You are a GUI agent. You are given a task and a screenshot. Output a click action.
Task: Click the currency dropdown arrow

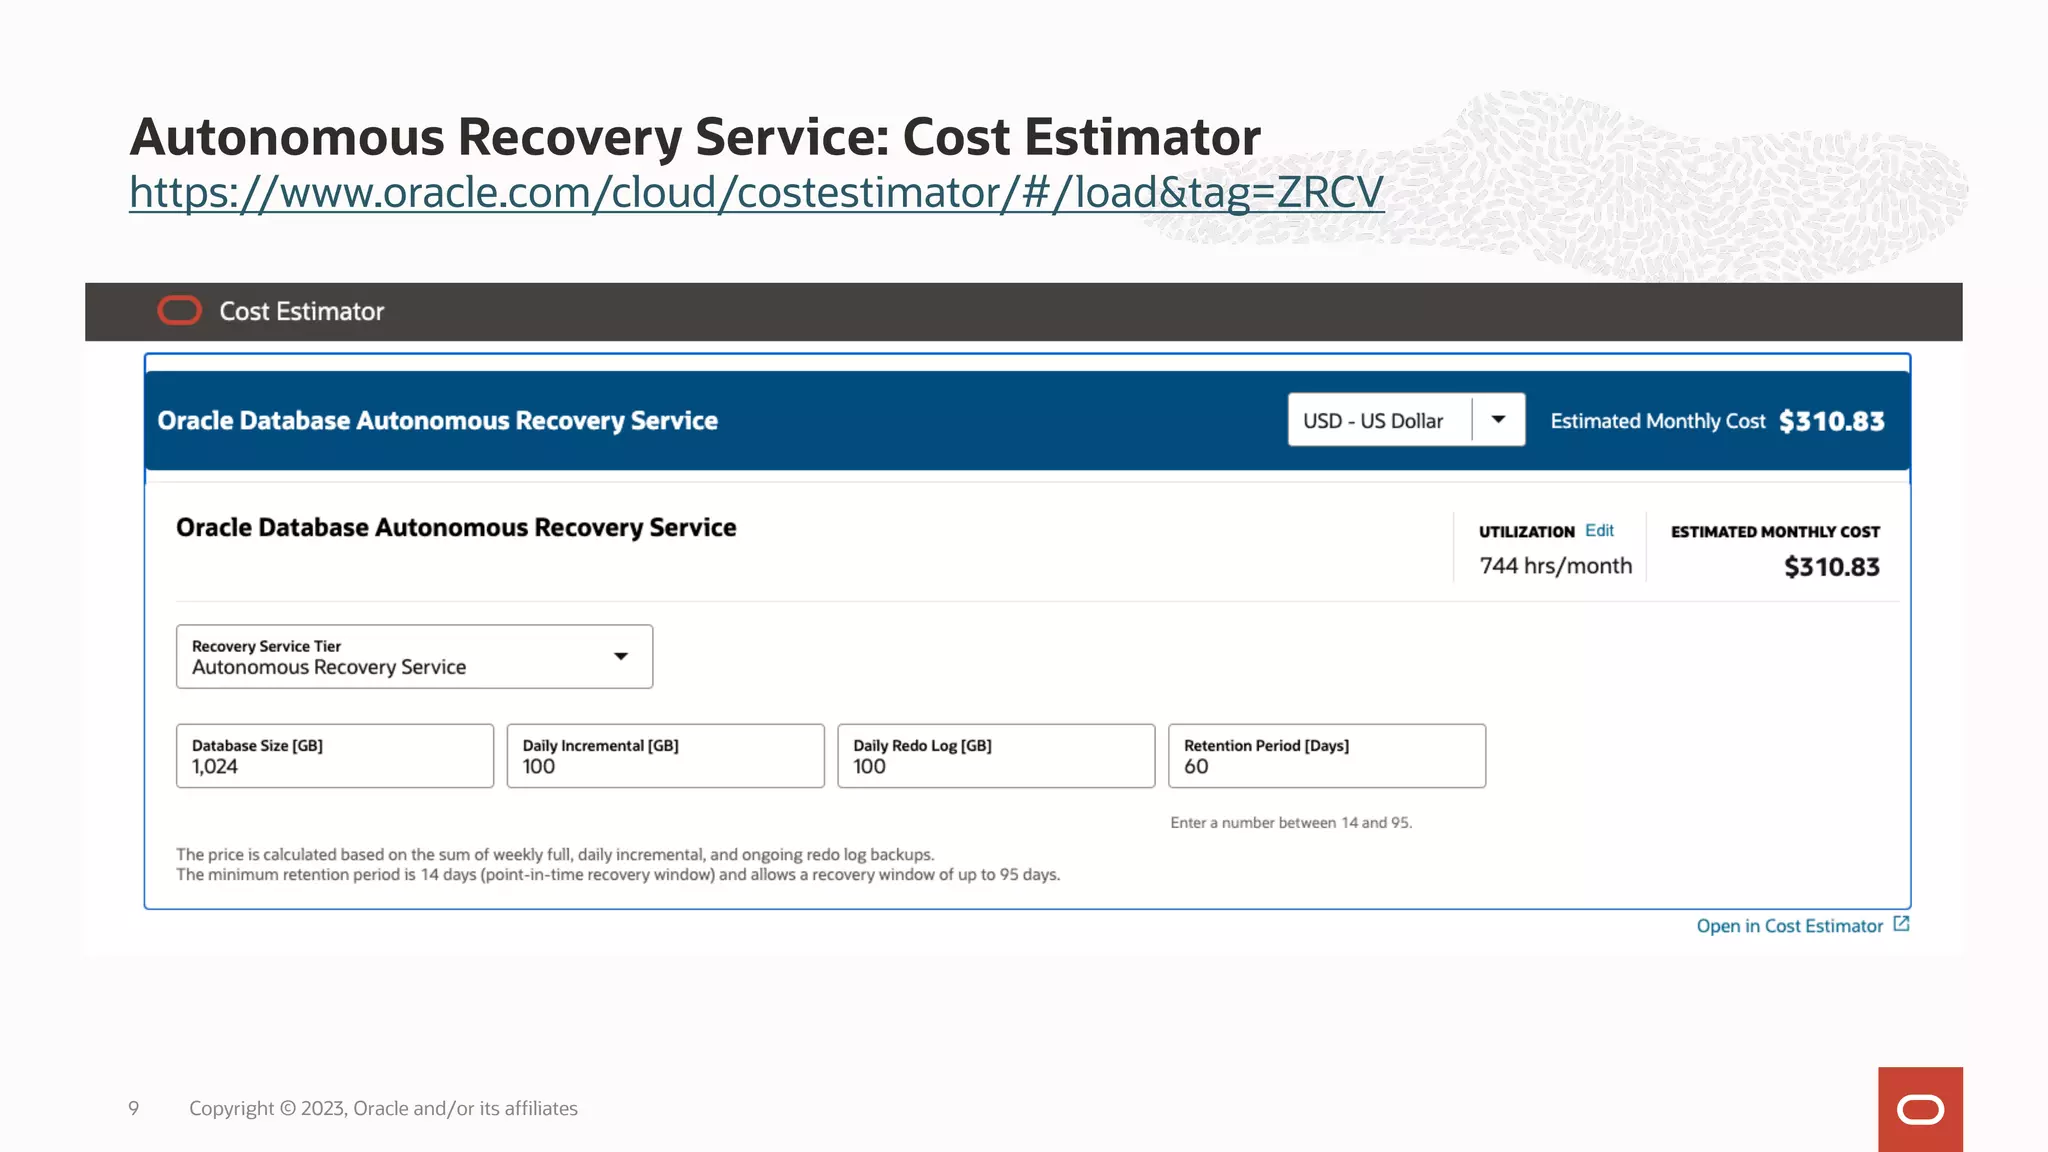pos(1498,420)
